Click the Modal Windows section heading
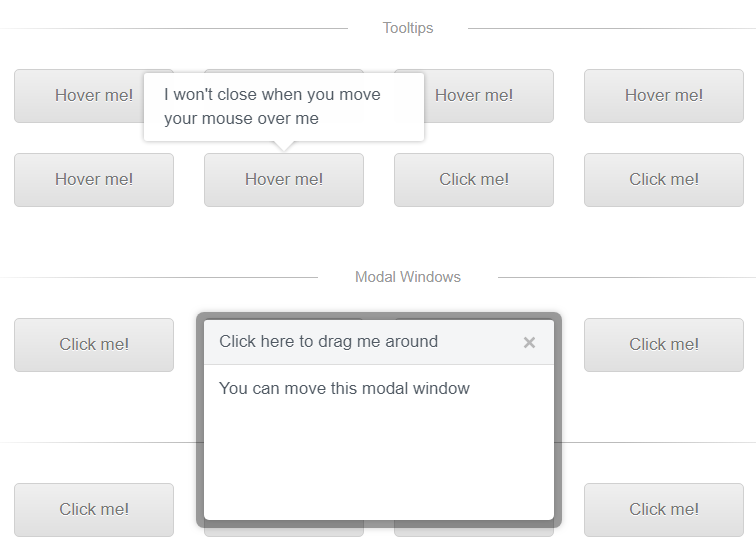The height and width of the screenshot is (557, 756). pos(408,277)
